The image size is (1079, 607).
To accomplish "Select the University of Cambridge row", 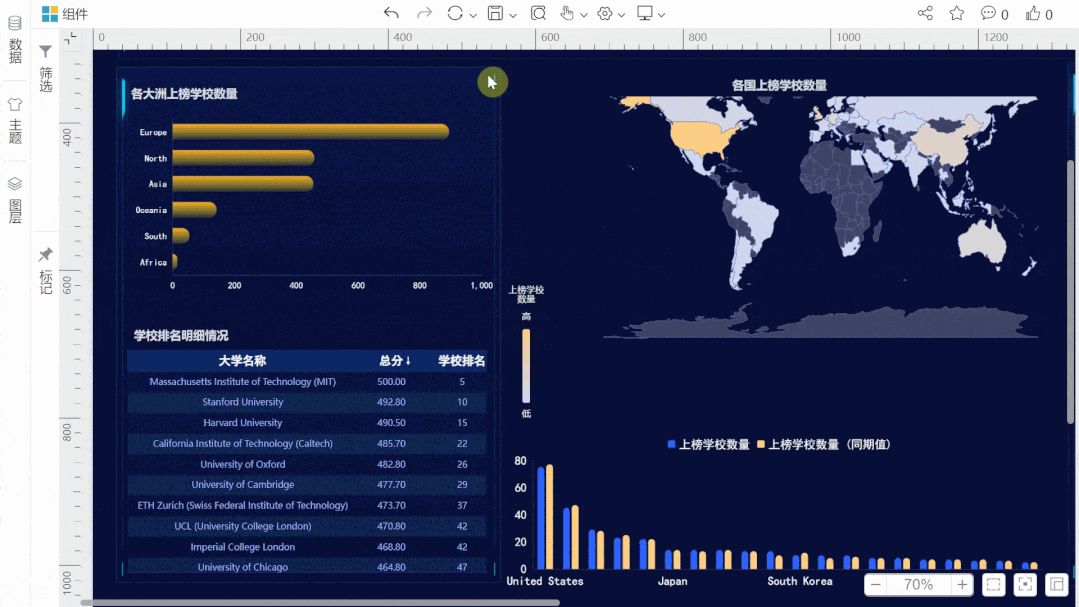I will point(307,484).
